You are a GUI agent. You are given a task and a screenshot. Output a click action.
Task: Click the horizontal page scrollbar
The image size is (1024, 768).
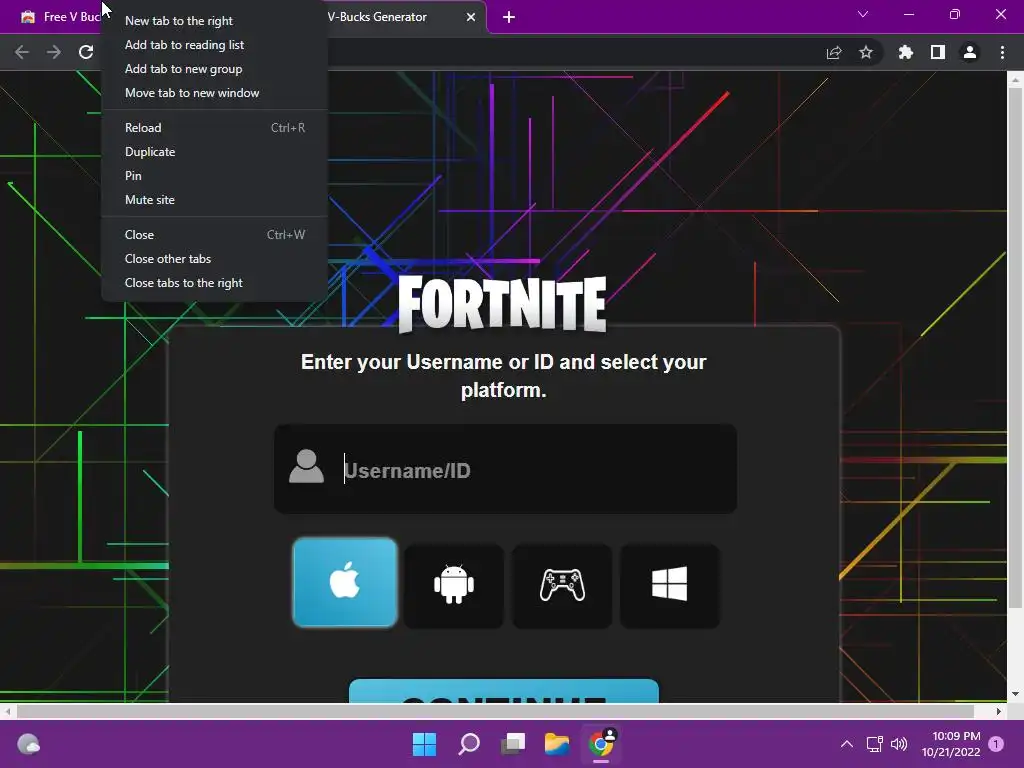[x=496, y=711]
